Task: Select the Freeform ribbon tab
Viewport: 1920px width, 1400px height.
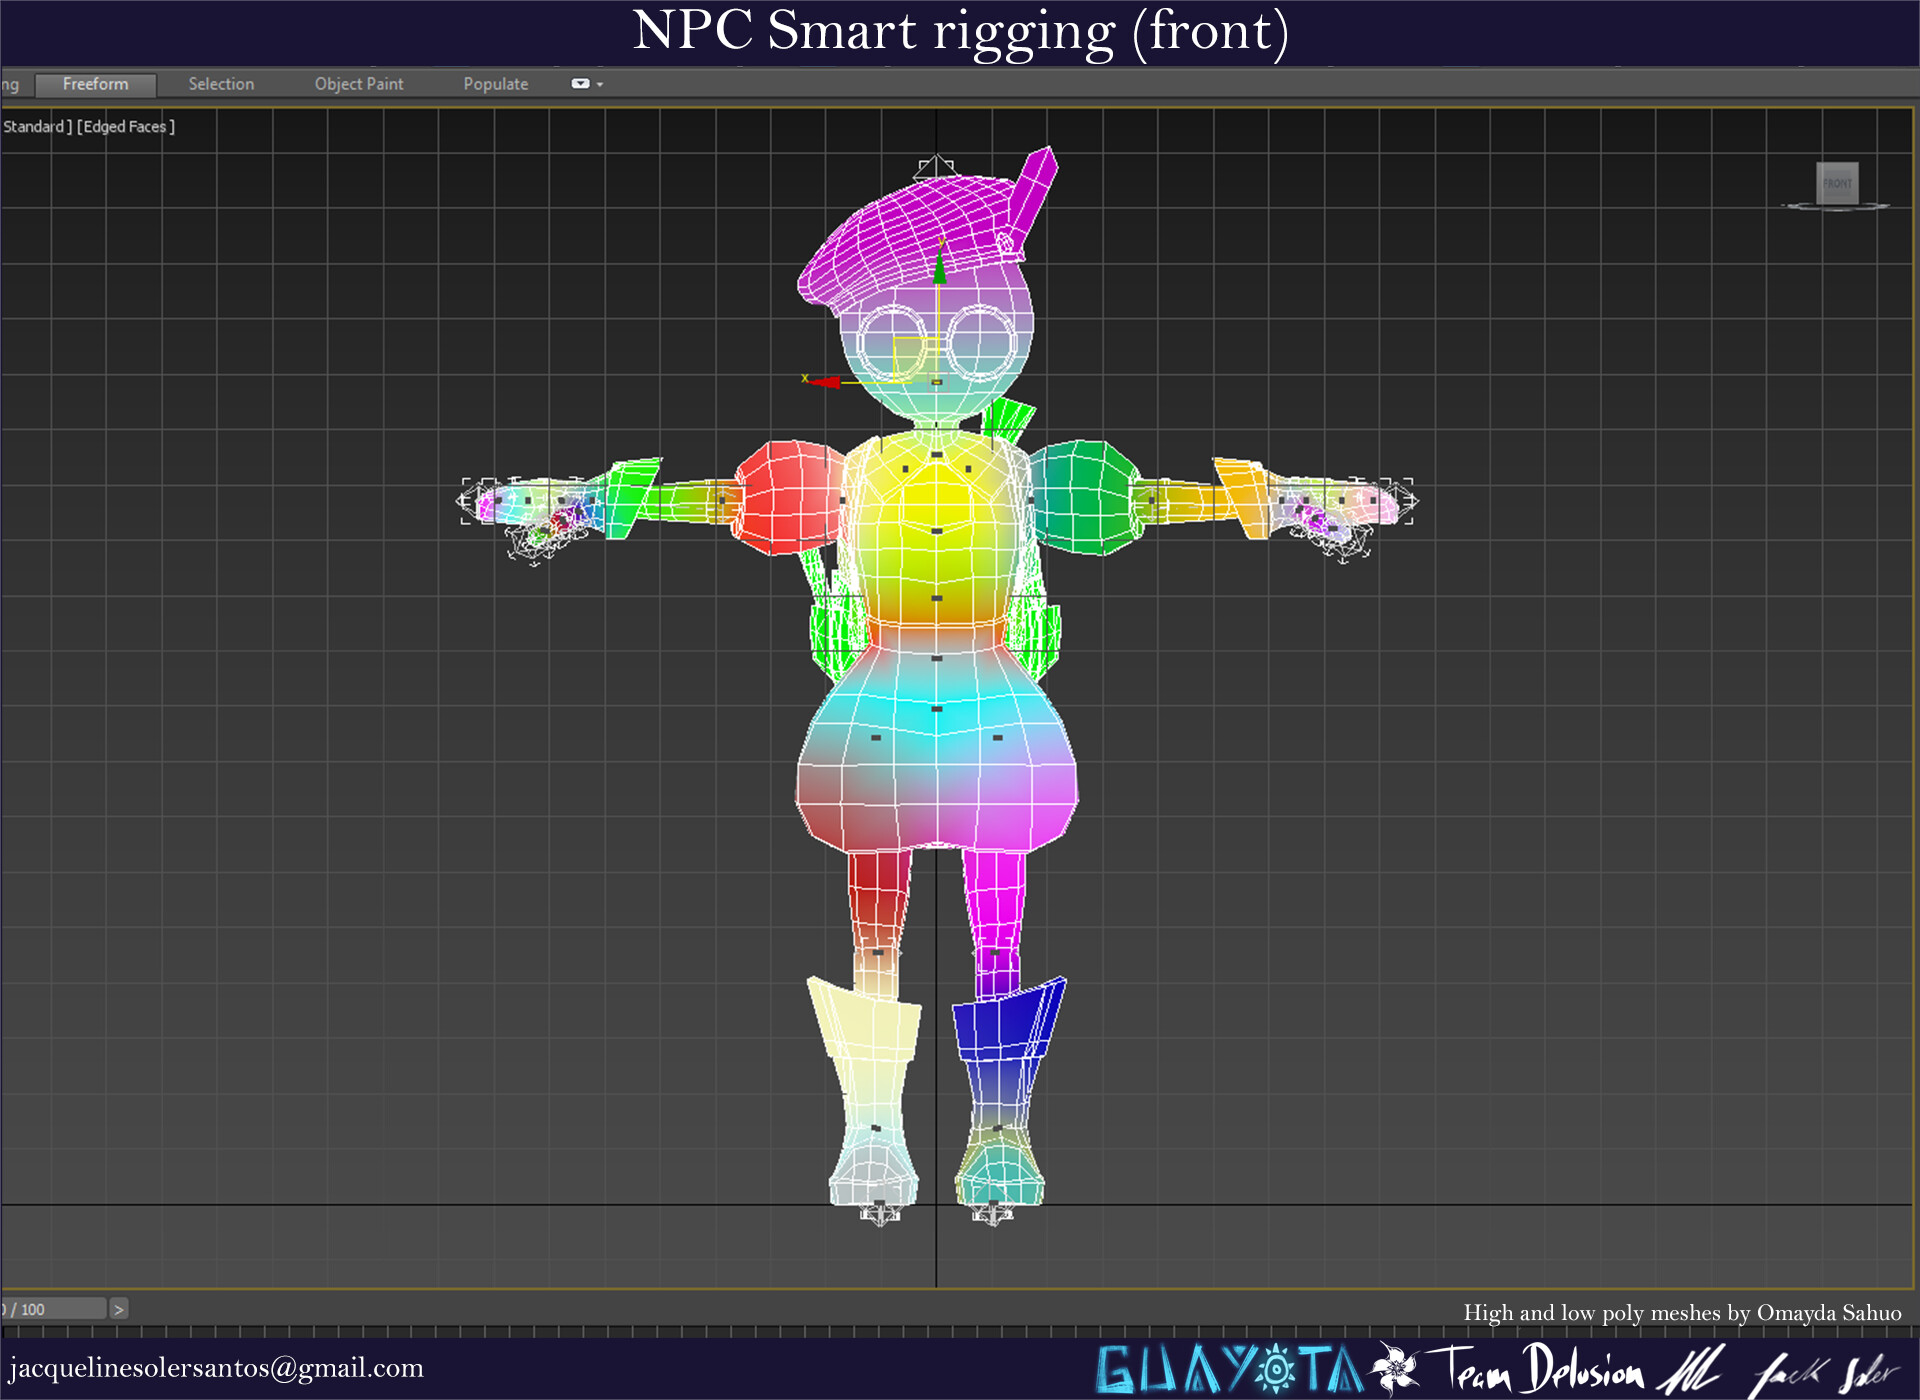Action: pyautogui.click(x=95, y=84)
